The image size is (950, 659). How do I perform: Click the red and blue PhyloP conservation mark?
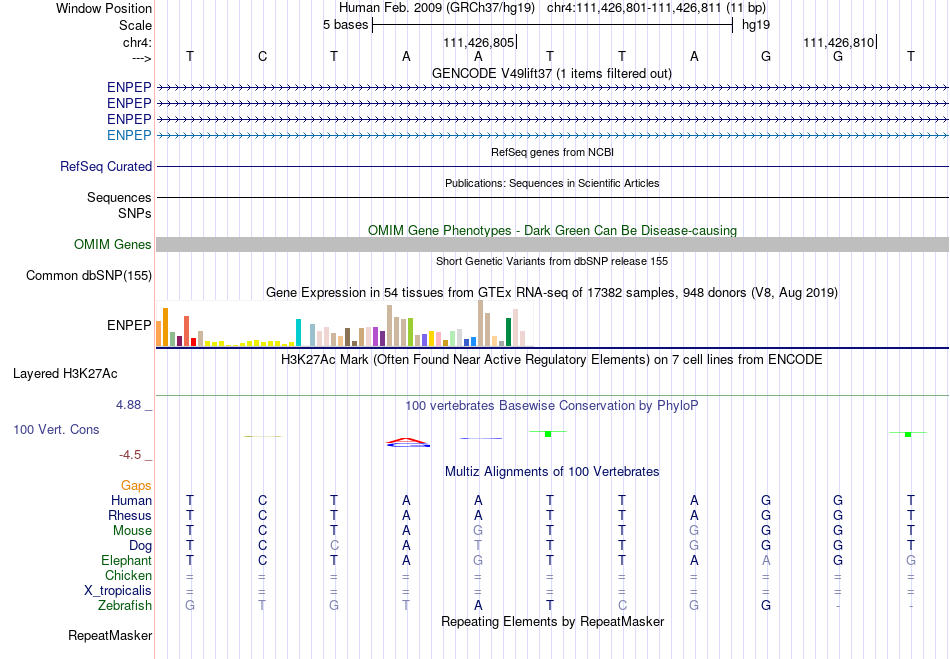(408, 443)
